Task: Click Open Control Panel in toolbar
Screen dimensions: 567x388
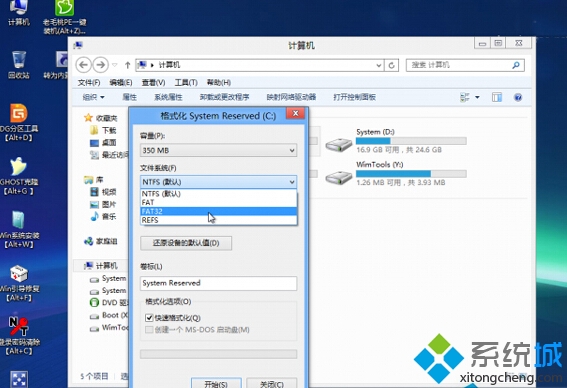Action: coord(354,97)
